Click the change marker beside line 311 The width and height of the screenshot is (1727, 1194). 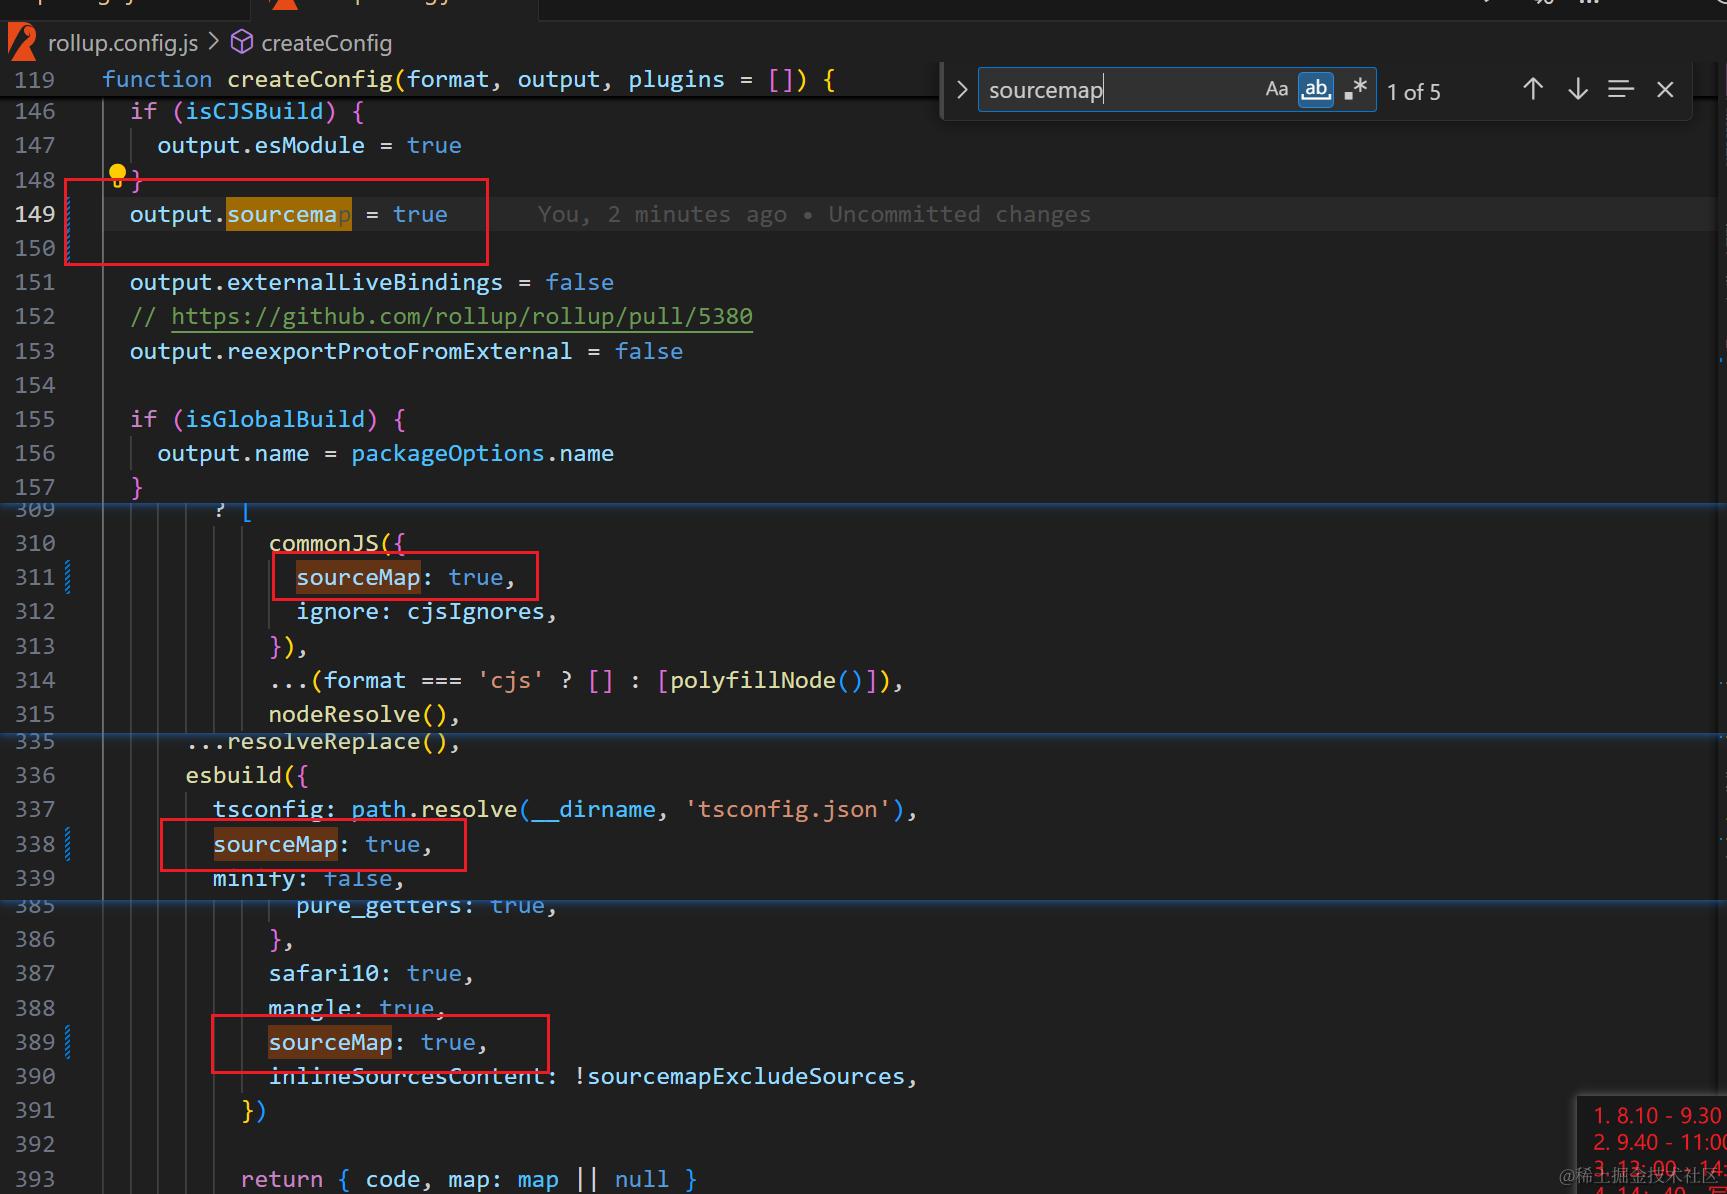(x=68, y=577)
